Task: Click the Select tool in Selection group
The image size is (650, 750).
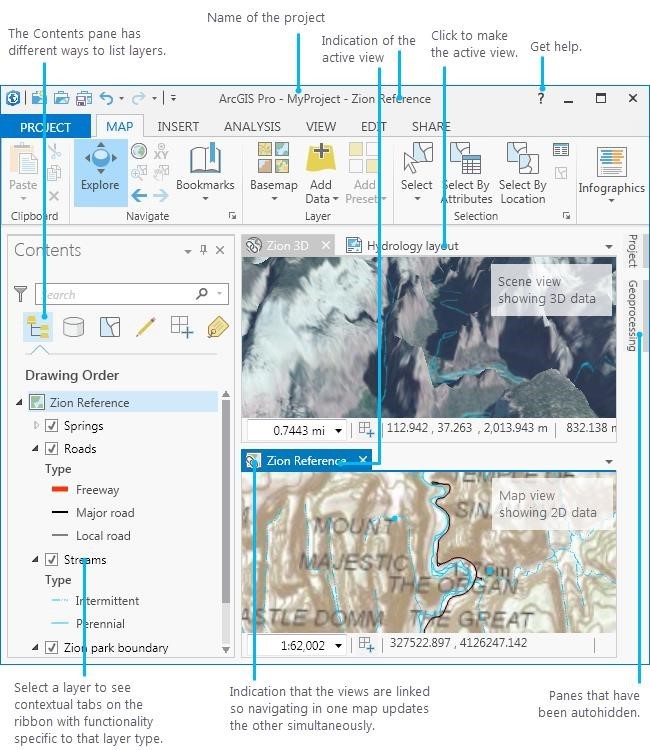Action: point(417,171)
